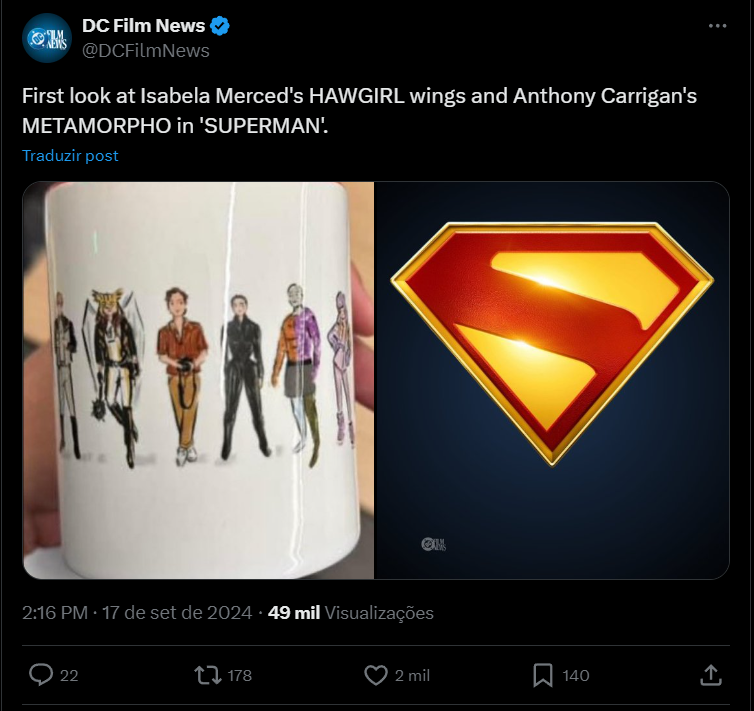Click the '2 mil' likes count

point(412,676)
